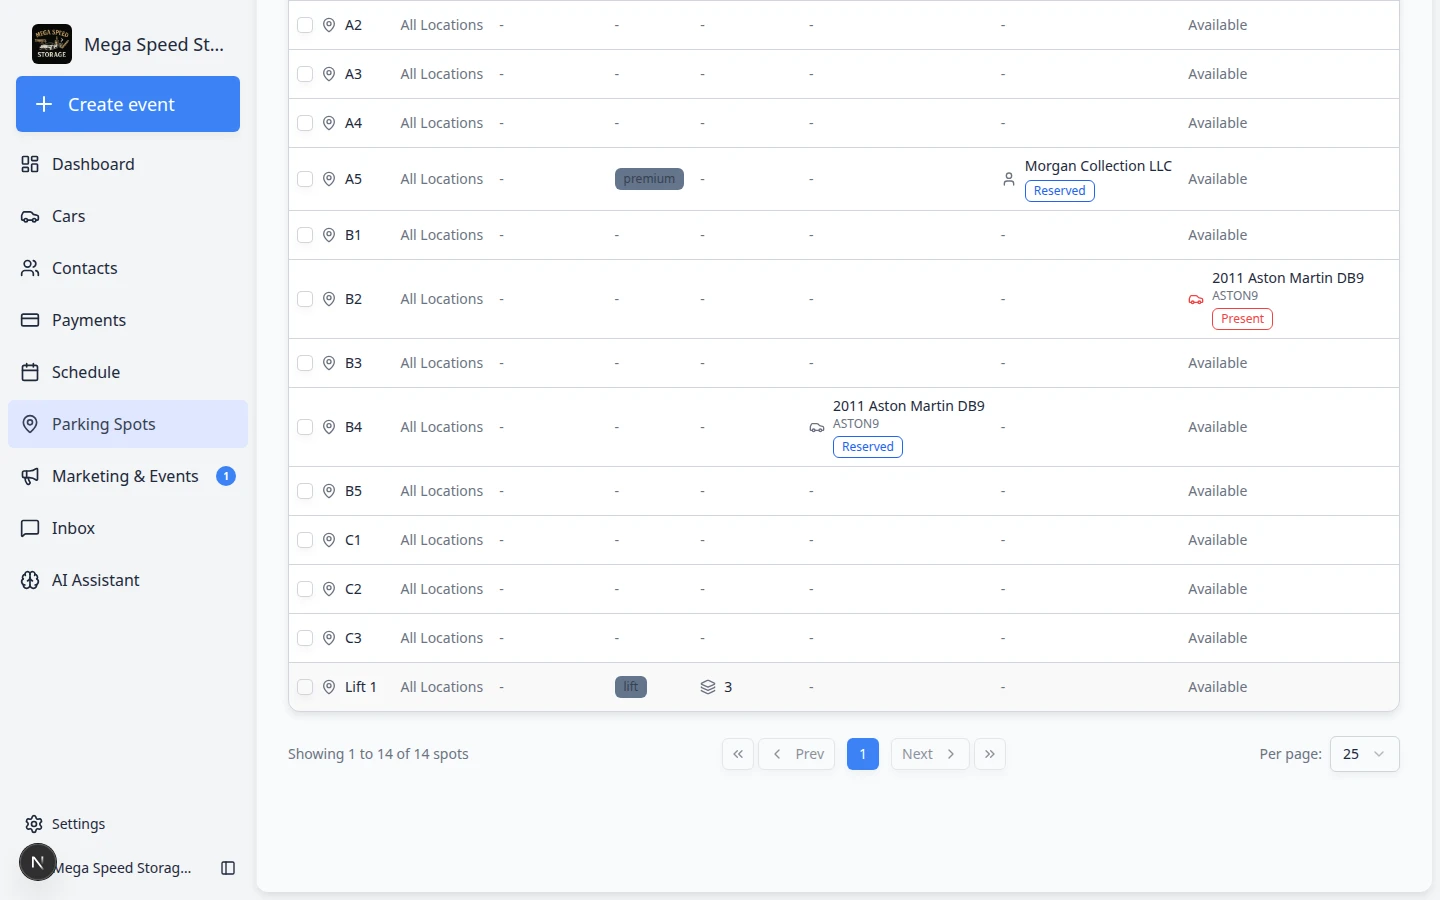Click the ASTON9 plate text in B2 row

(1235, 296)
